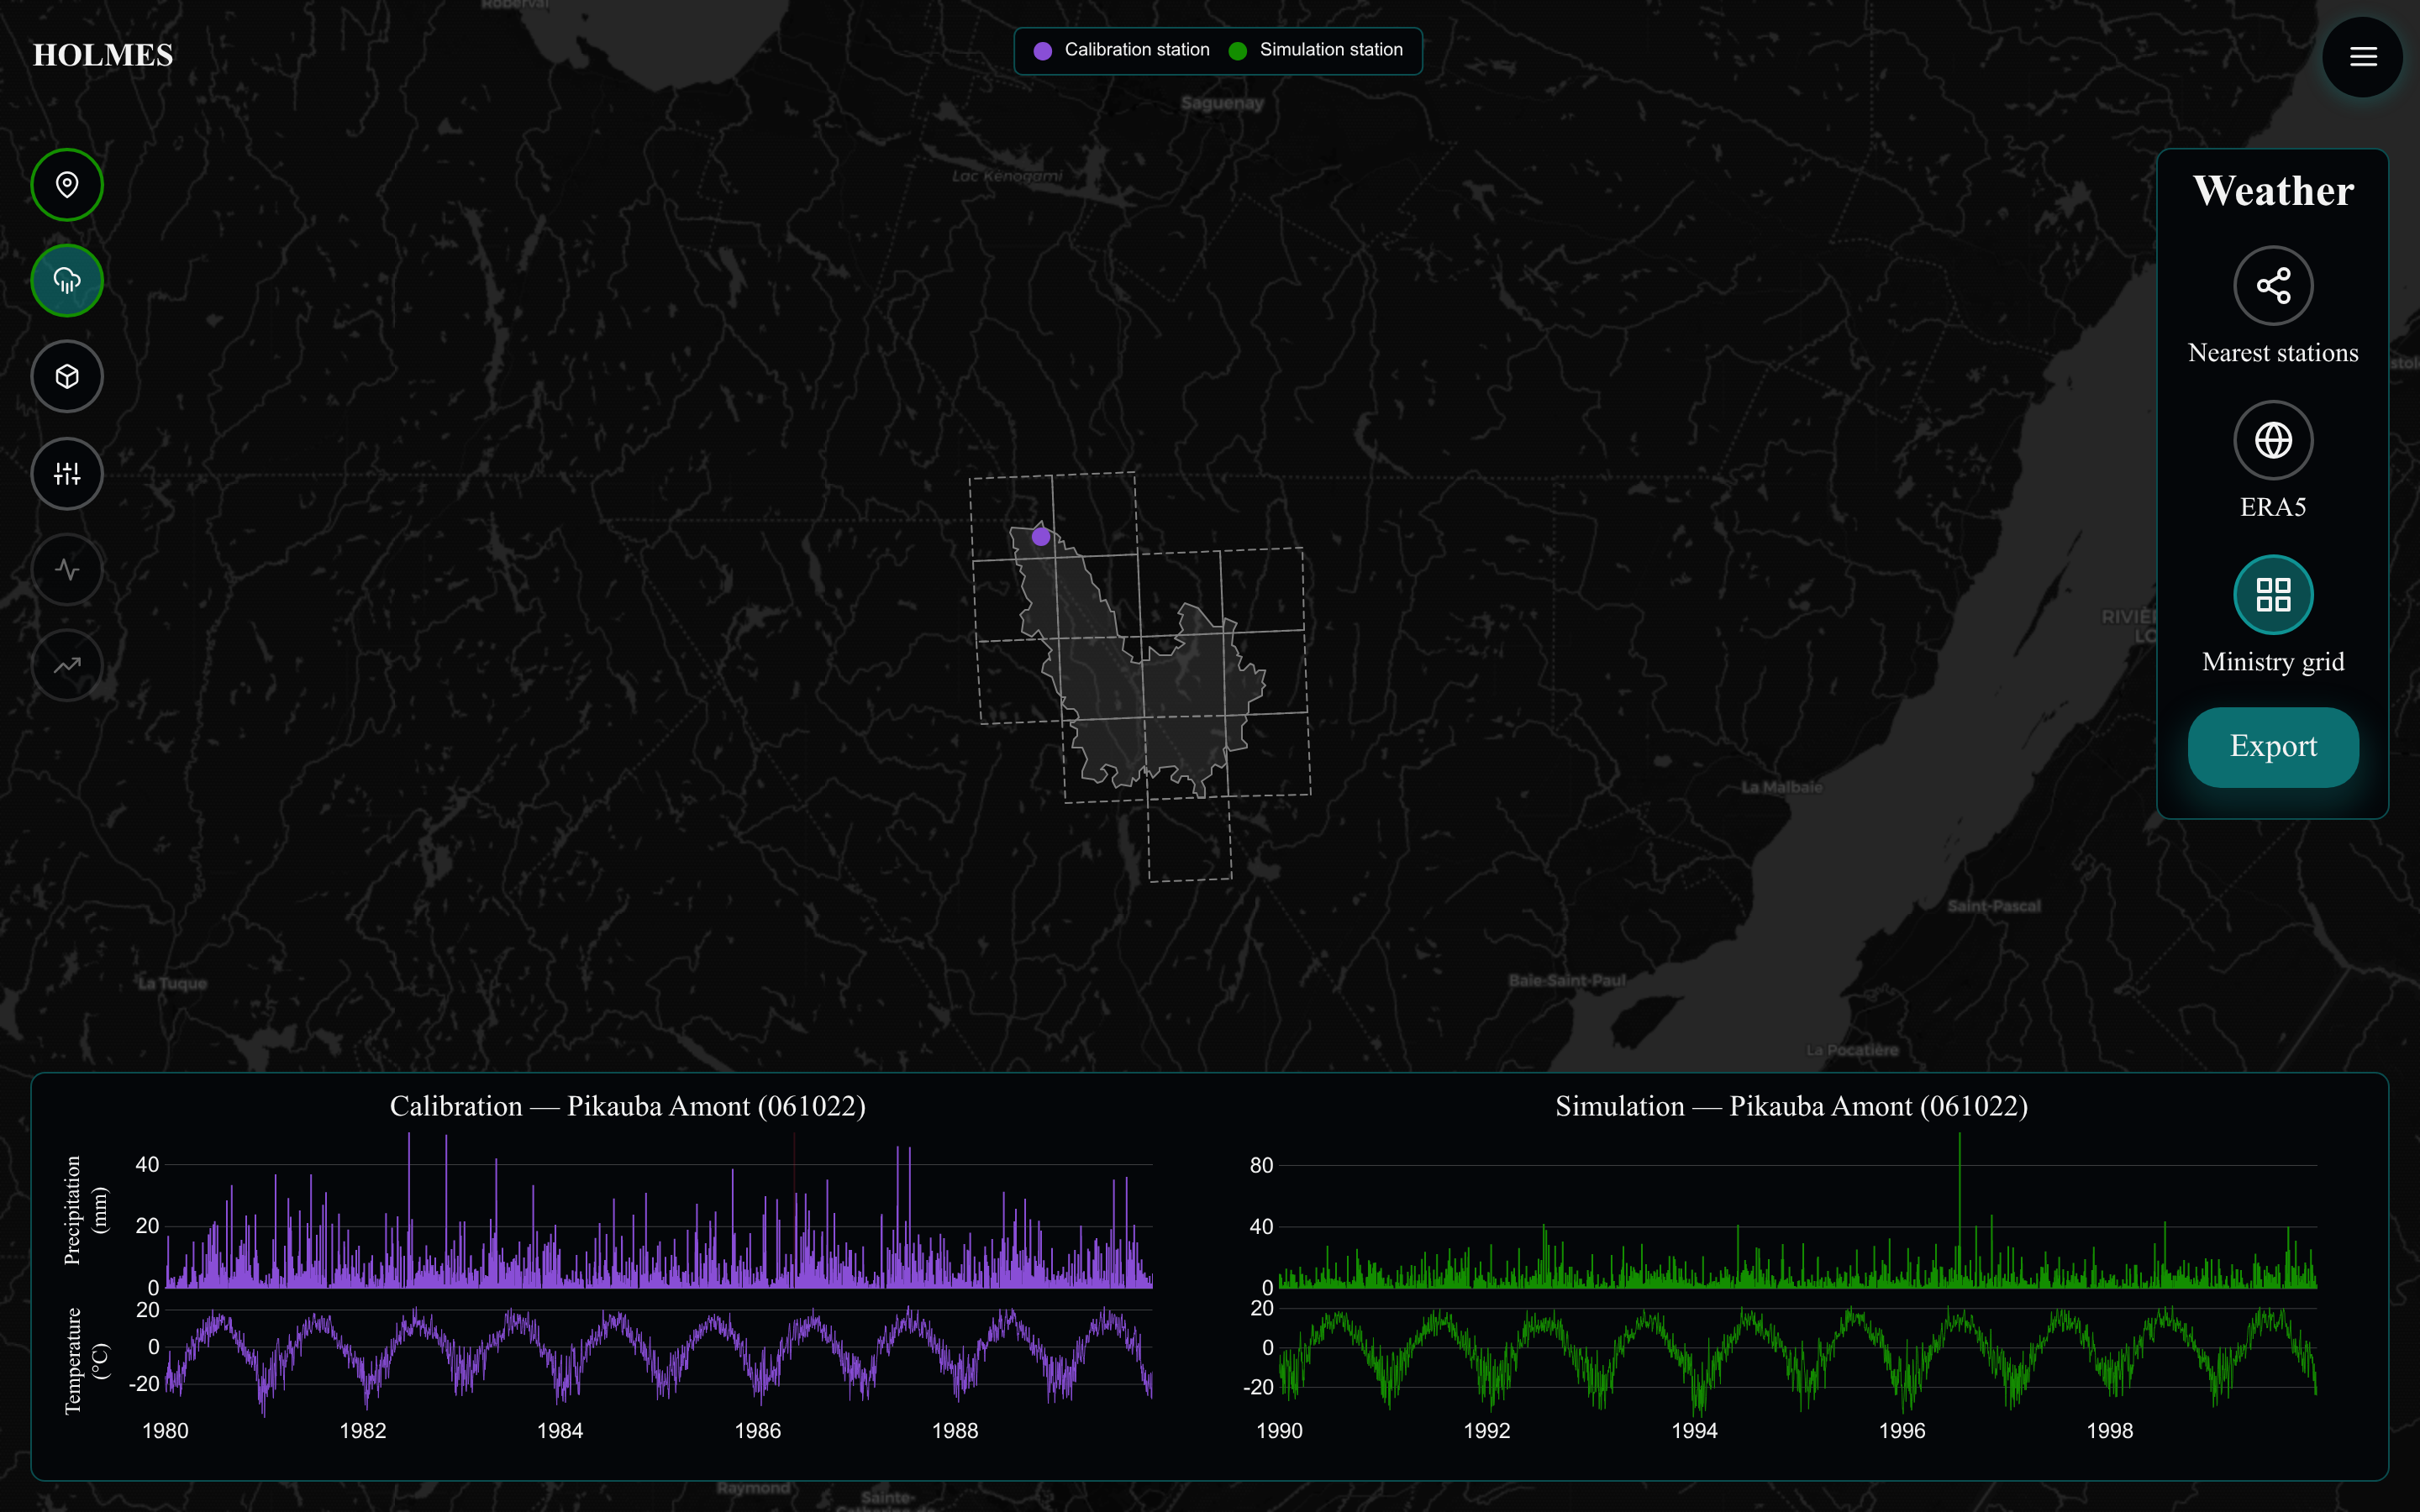Choose Nearest stations share icon
This screenshot has width=2420, height=1512.
click(x=2273, y=286)
